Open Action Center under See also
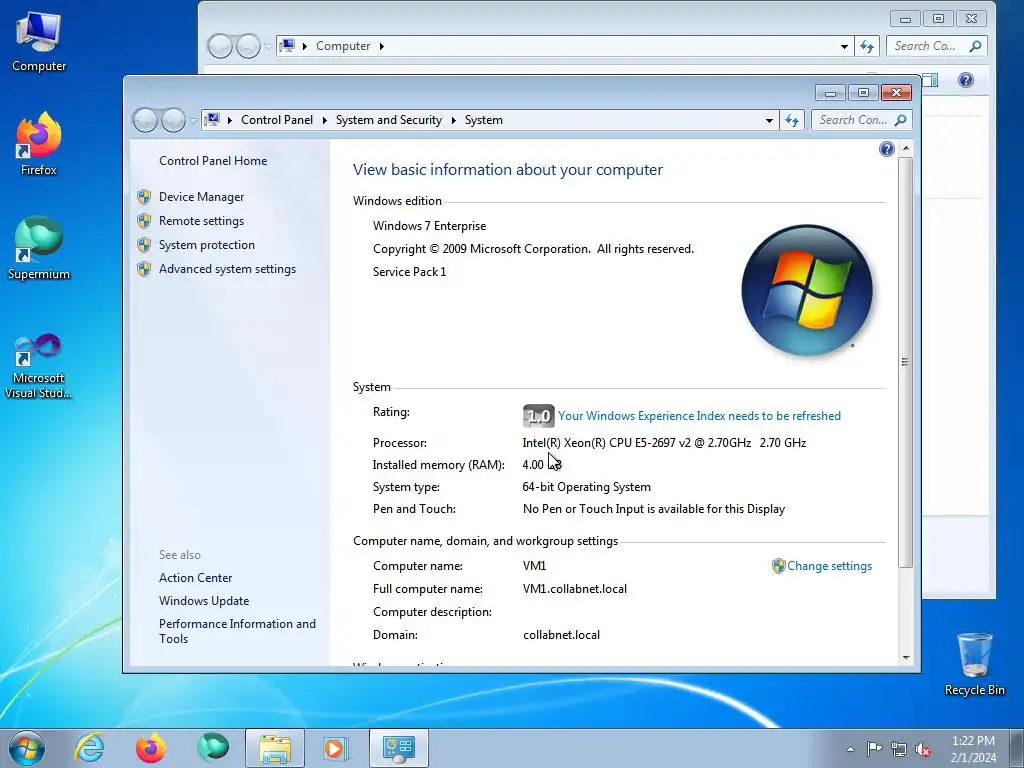This screenshot has height=768, width=1024. pos(195,578)
